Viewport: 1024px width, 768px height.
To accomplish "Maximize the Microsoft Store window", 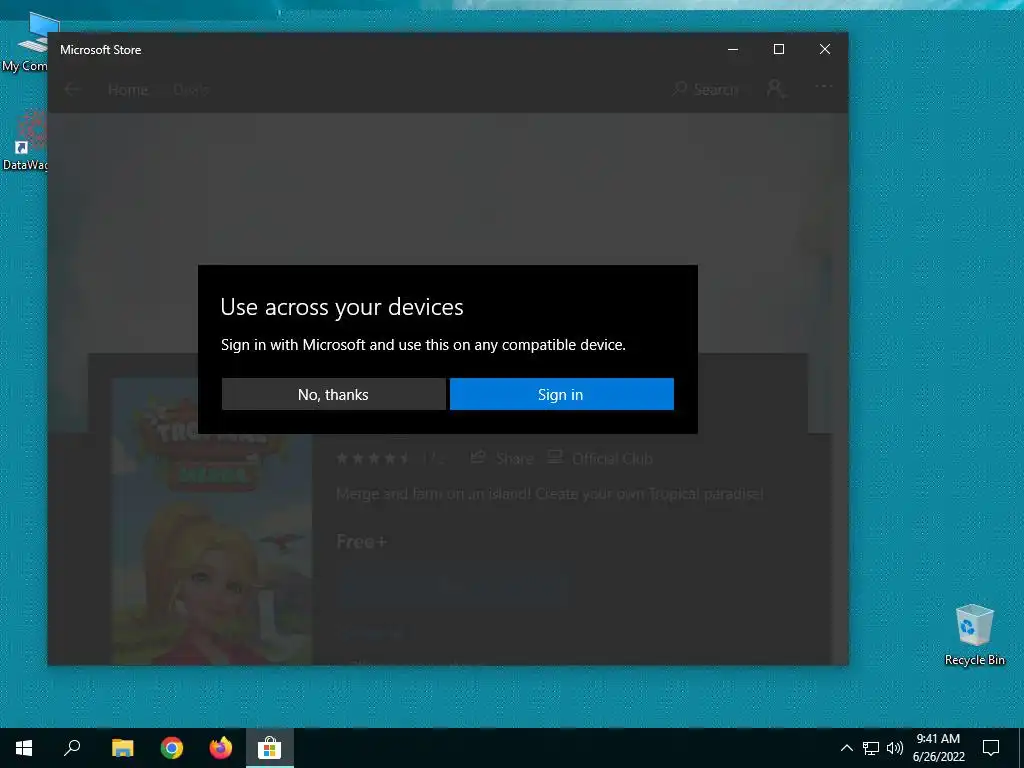I will [x=778, y=50].
